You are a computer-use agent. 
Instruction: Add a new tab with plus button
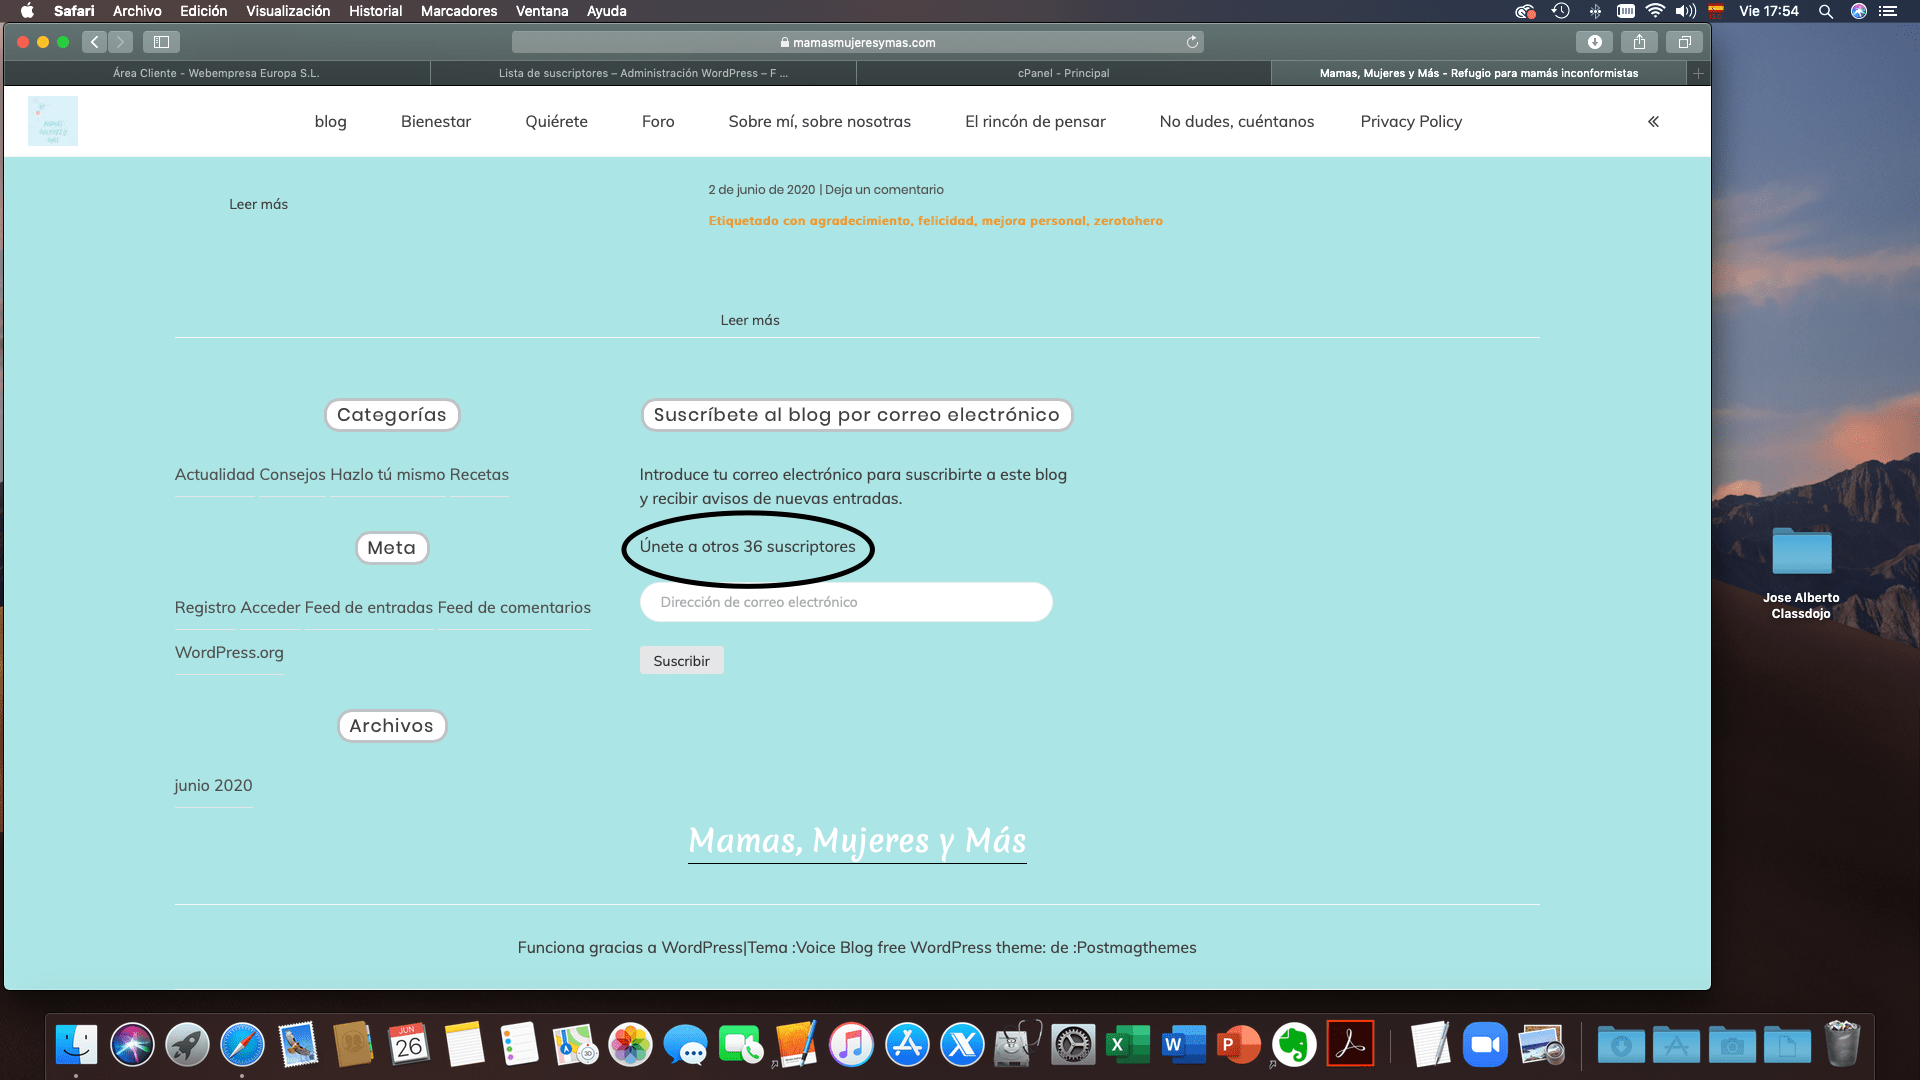click(1698, 73)
